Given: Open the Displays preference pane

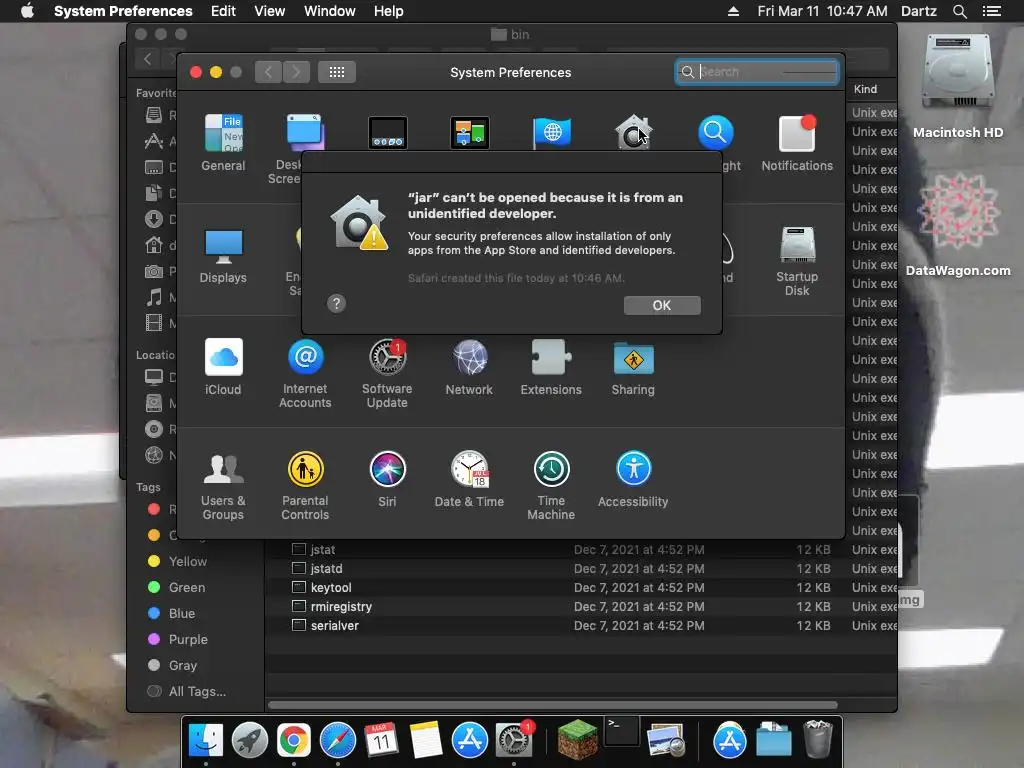Looking at the screenshot, I should click(223, 255).
